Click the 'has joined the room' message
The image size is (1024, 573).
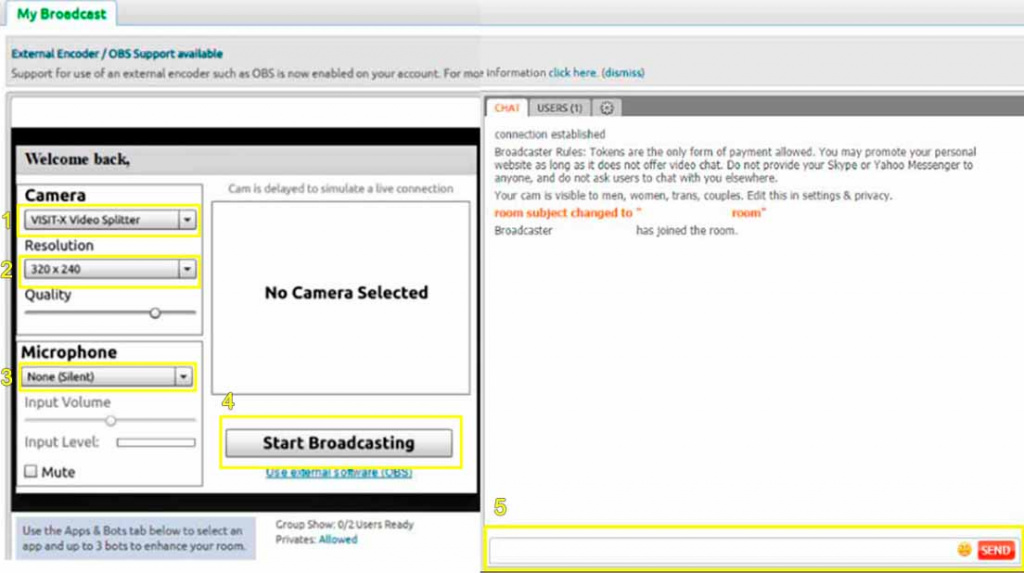tap(686, 231)
